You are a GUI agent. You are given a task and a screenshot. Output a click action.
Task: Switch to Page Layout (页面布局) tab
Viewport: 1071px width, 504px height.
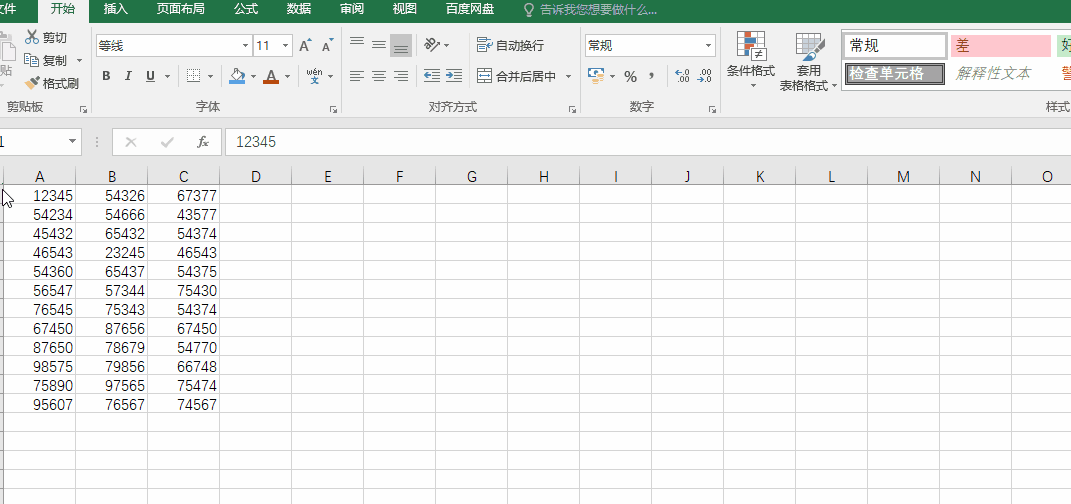pos(180,10)
